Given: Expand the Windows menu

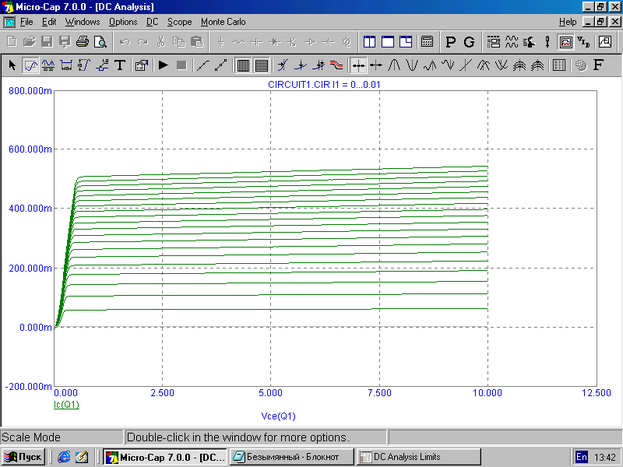Looking at the screenshot, I should (x=82, y=21).
